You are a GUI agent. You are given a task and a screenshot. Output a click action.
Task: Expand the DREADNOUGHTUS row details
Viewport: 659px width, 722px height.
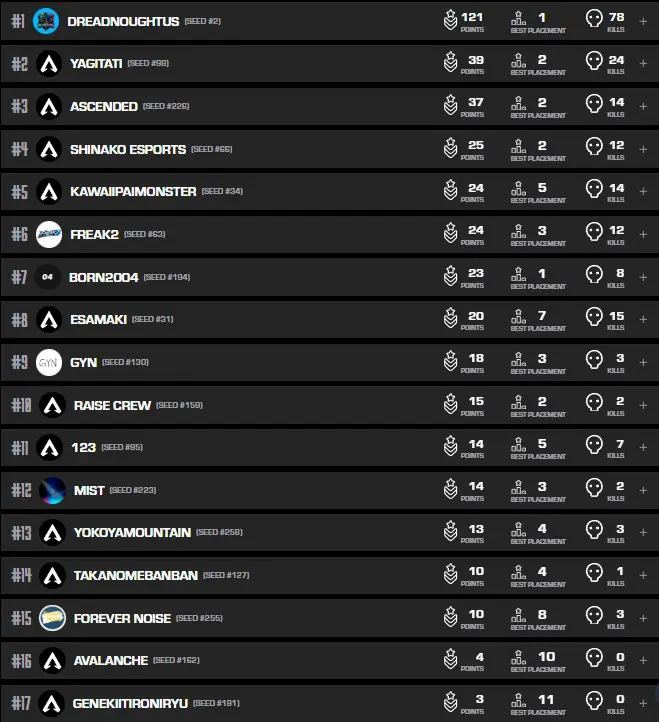(x=643, y=20)
